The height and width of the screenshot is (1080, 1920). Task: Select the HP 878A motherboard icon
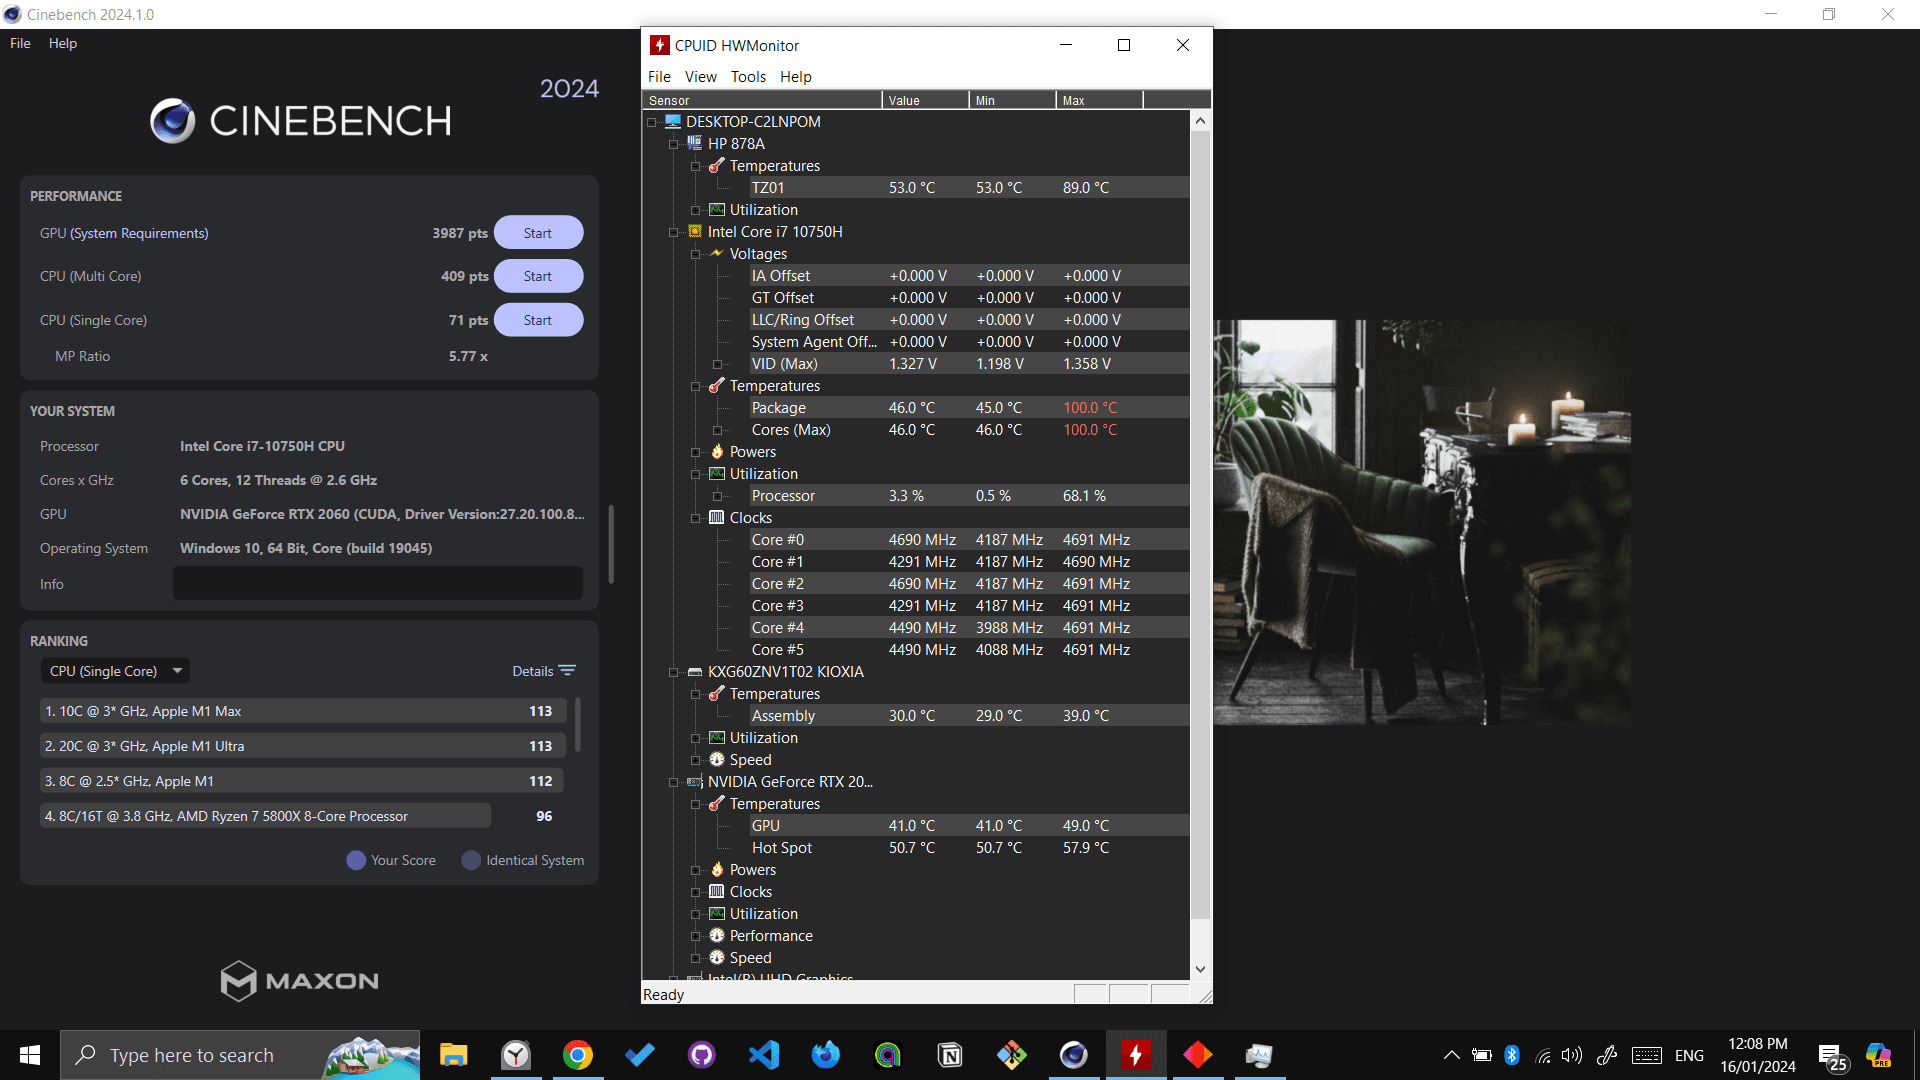point(695,143)
